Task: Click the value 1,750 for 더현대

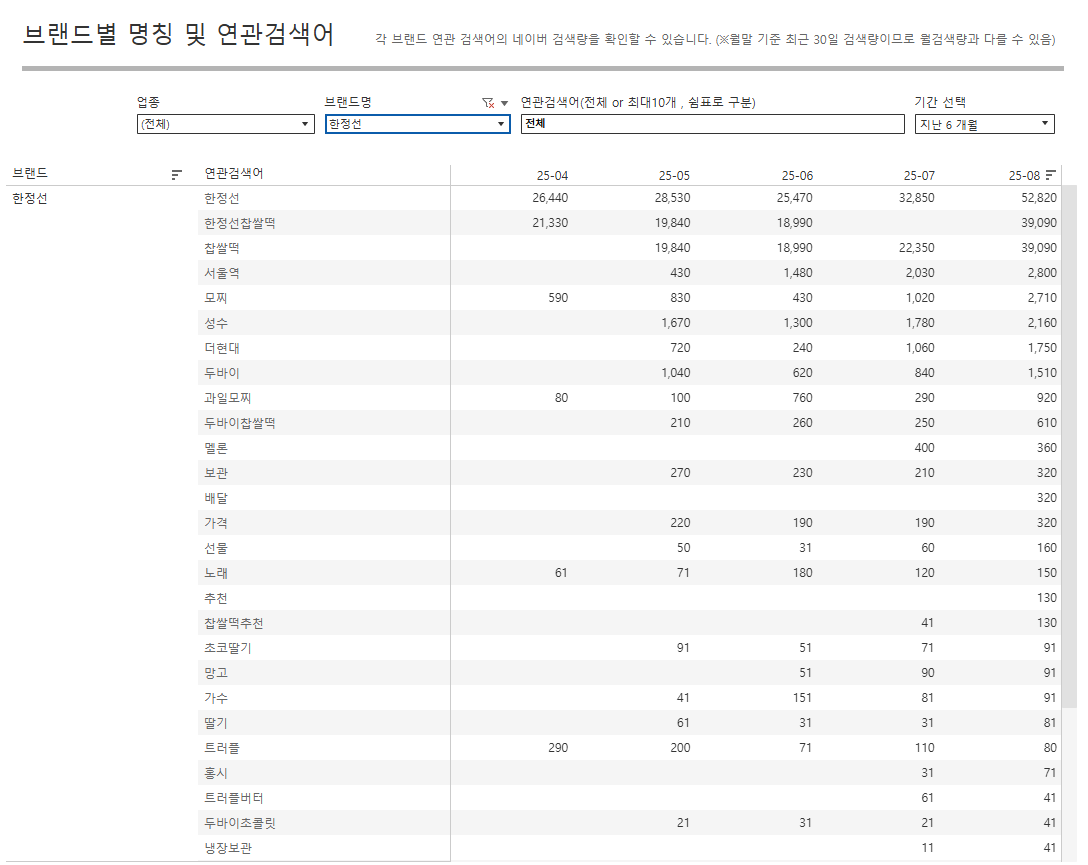Action: pos(1042,348)
